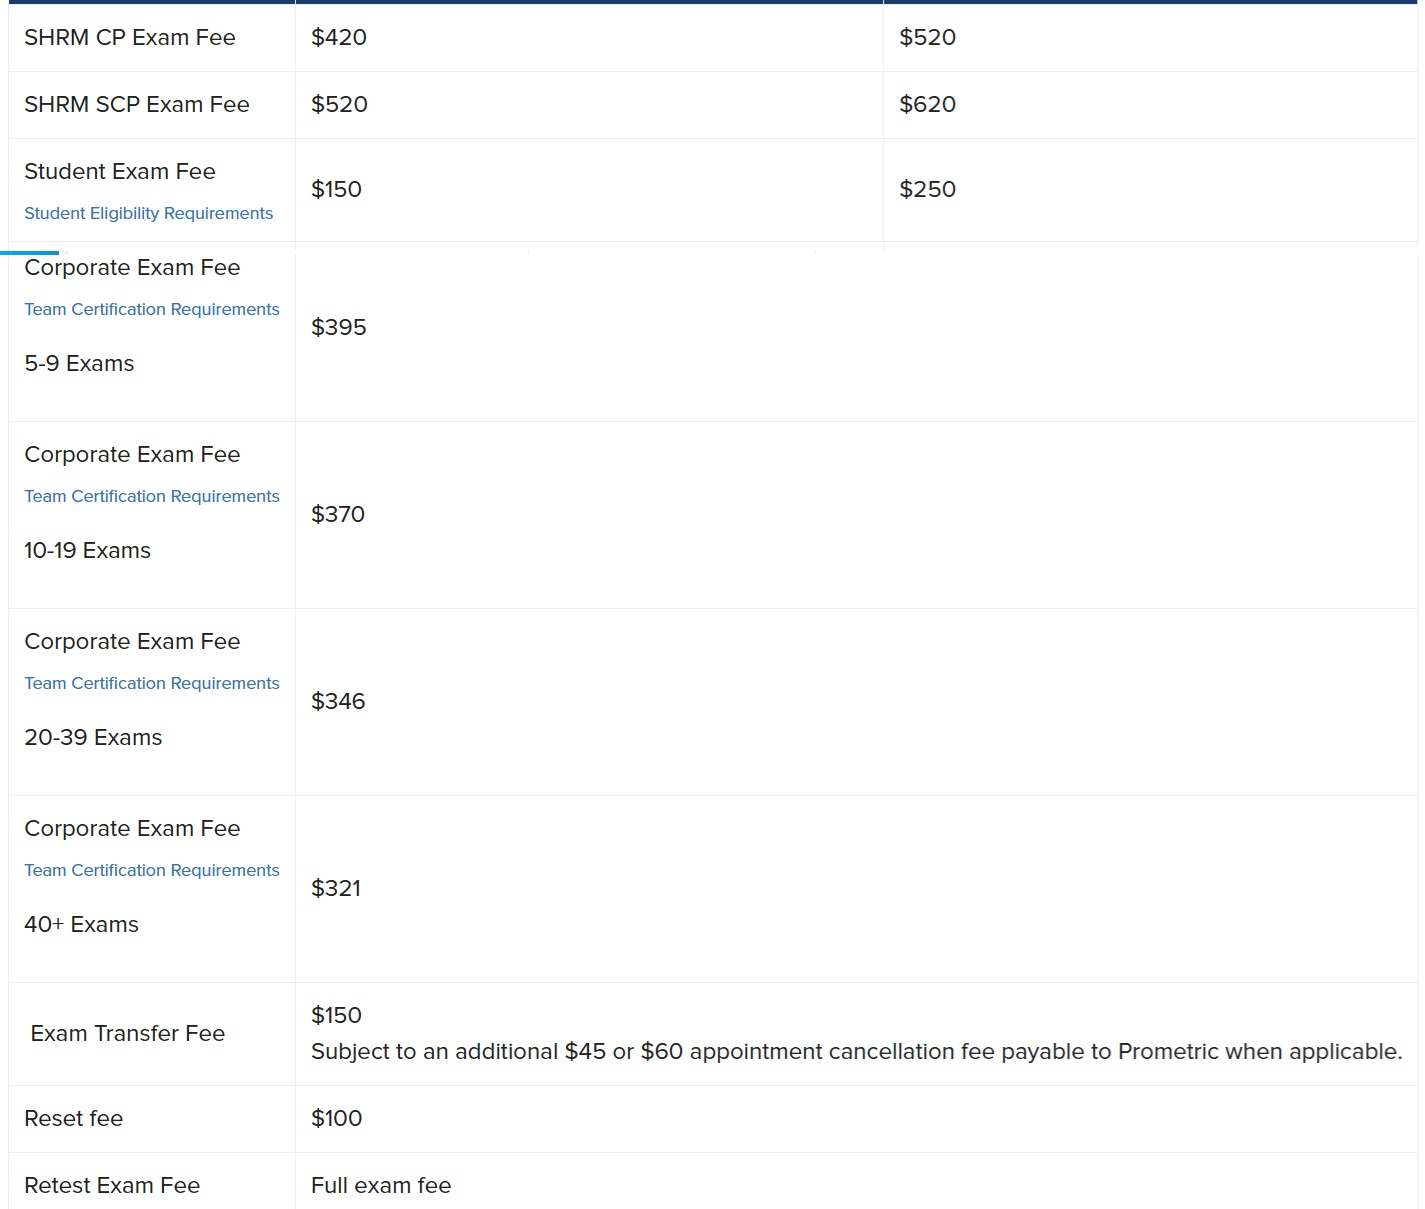Click the "SHRM SCP Exam Fee" row label
1425x1209 pixels.
click(137, 104)
